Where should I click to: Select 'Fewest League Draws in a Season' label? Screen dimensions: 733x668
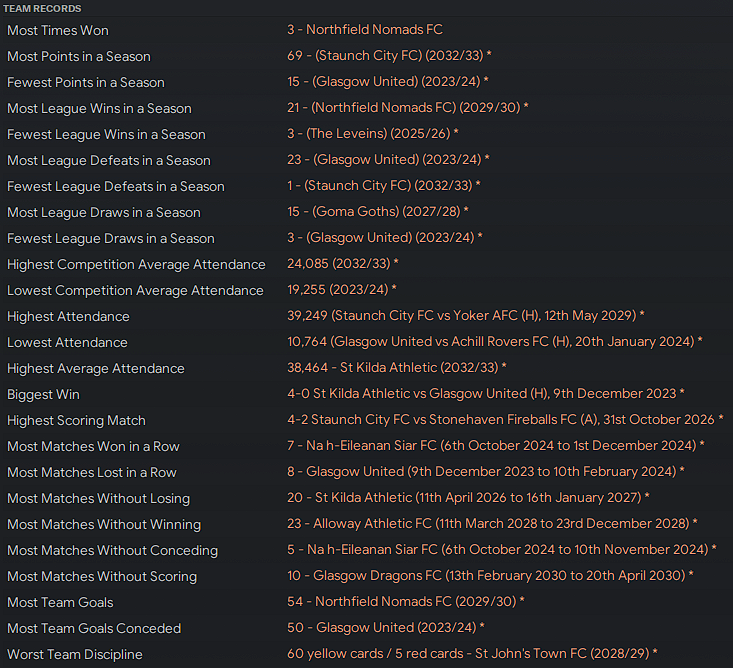(x=111, y=238)
